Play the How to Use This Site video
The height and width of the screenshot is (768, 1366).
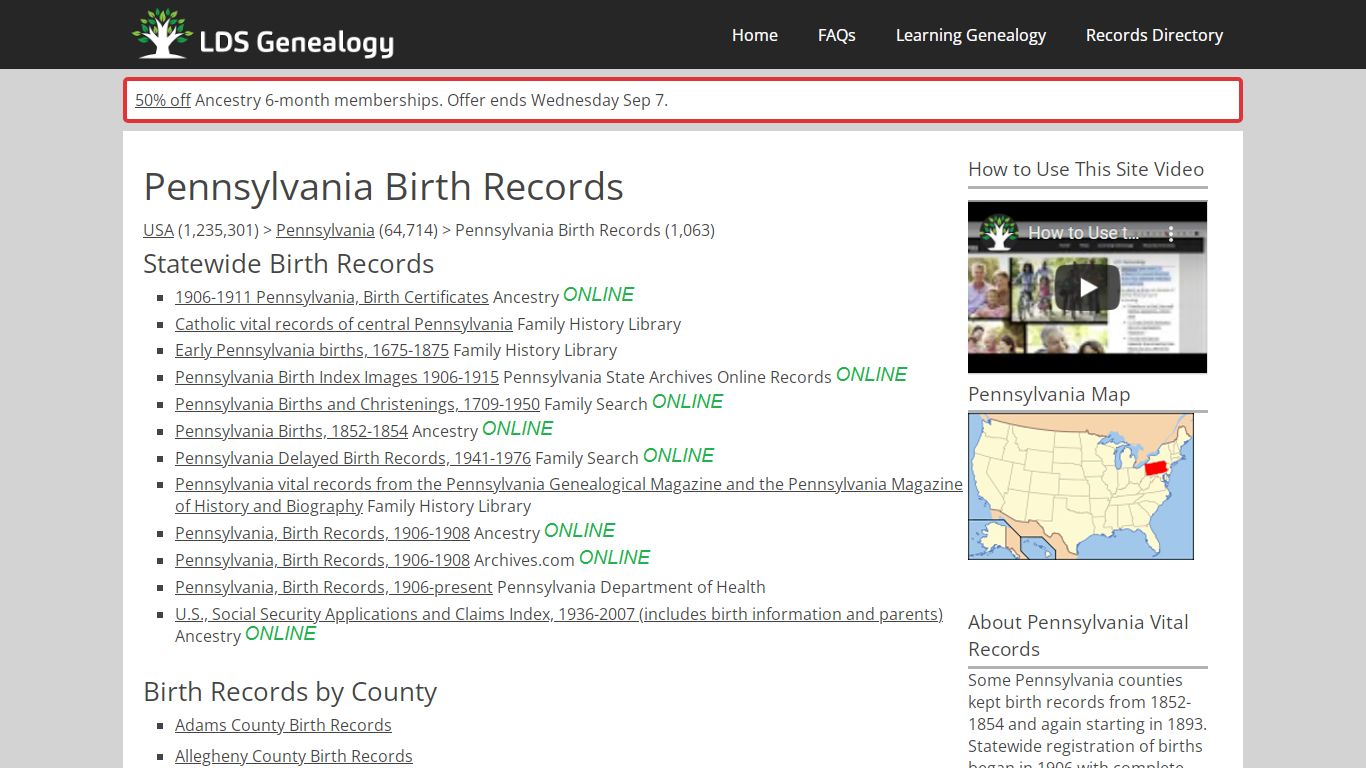click(x=1087, y=288)
